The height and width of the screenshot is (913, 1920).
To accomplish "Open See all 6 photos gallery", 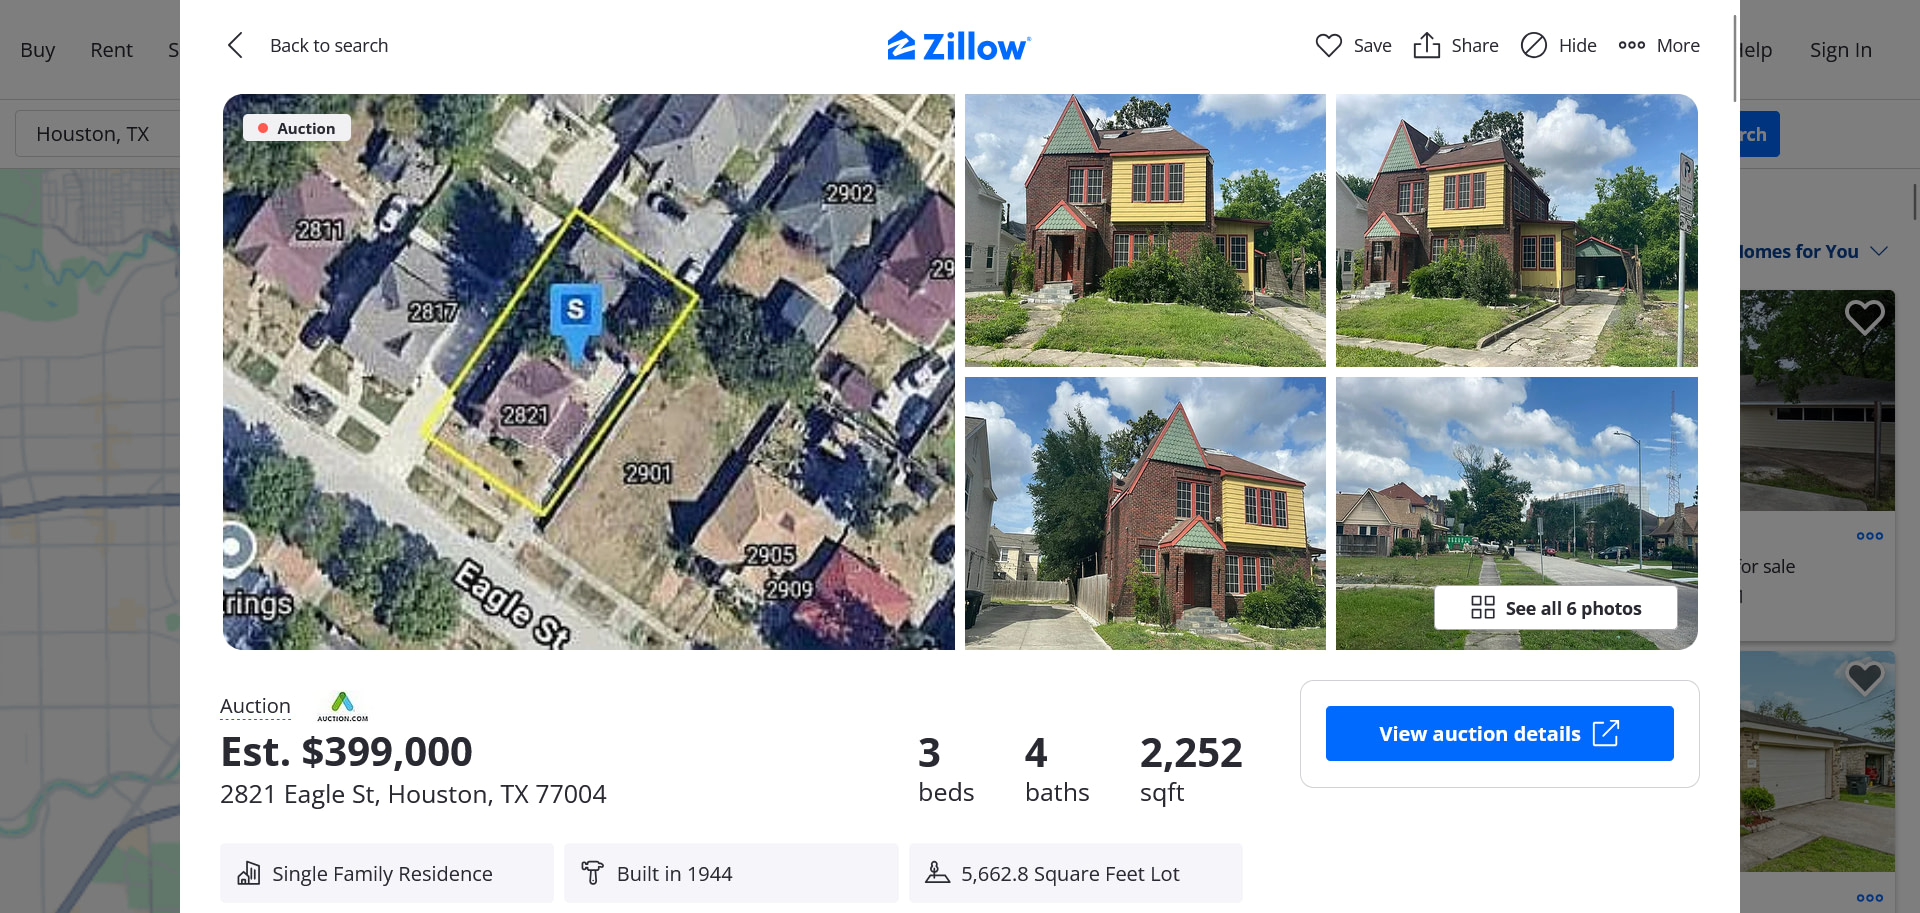I will coord(1555,608).
